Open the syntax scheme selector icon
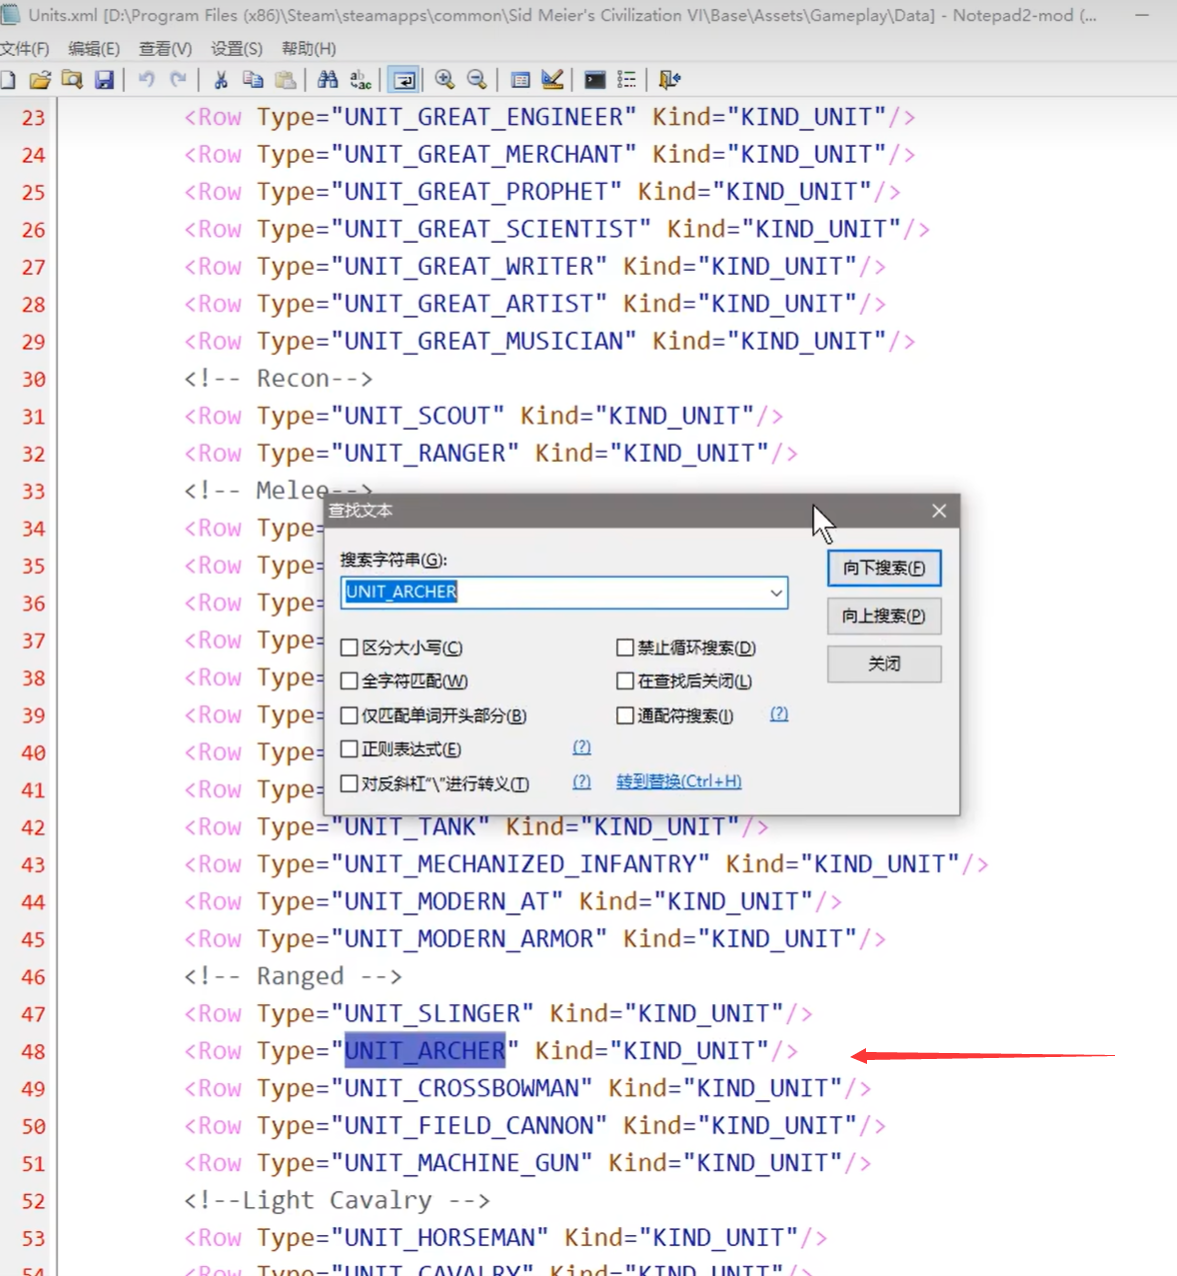 pyautogui.click(x=520, y=80)
